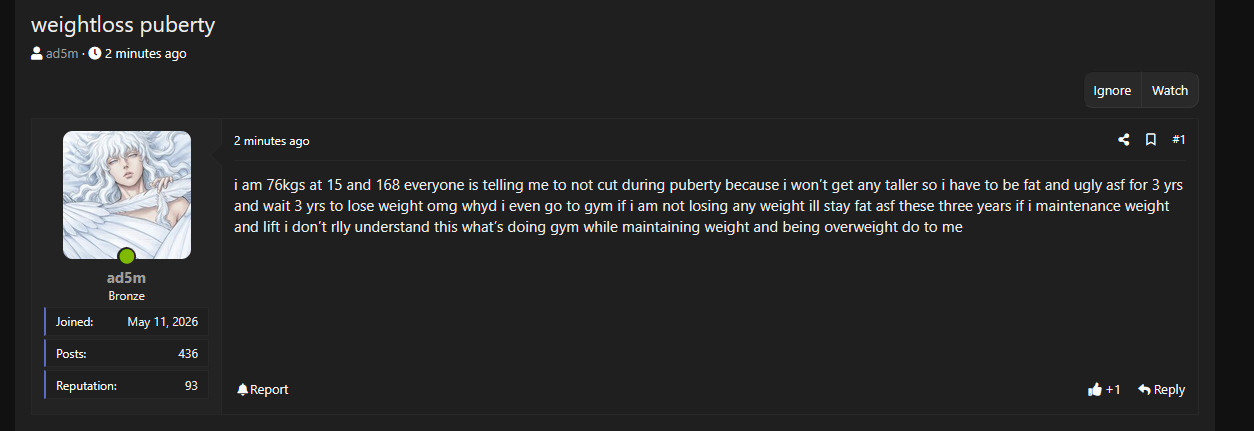Click the share icon on post #1
This screenshot has height=431, width=1254.
1124,140
